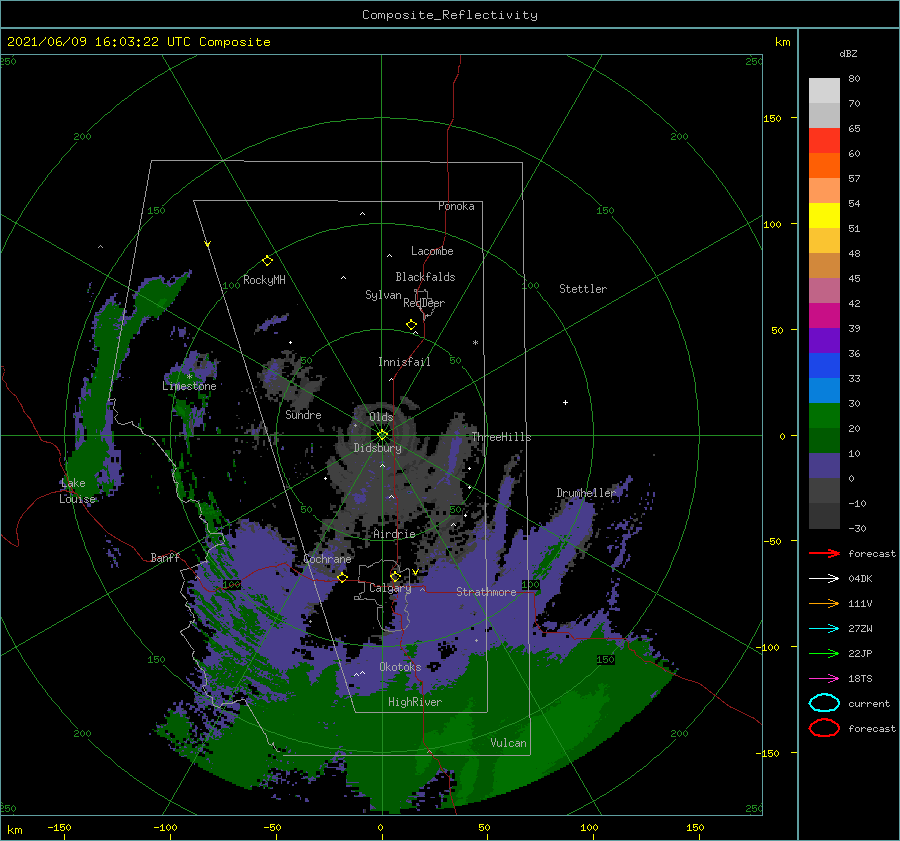The image size is (900, 841).
Task: Click the Lacombe city label
Action: pyautogui.click(x=432, y=251)
